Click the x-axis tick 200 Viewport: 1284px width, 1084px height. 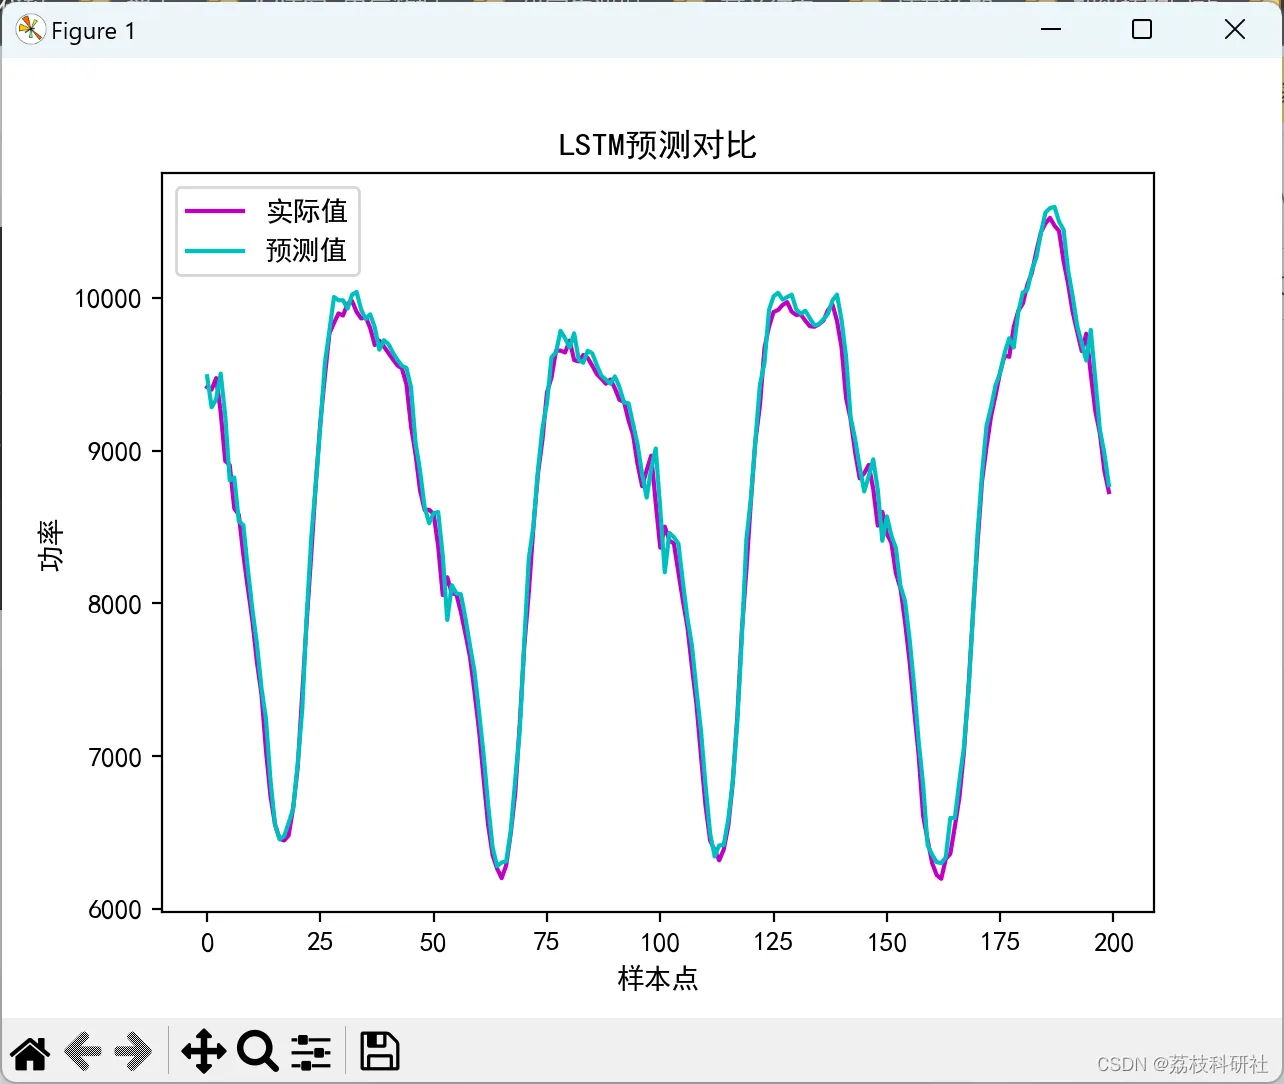point(1113,943)
